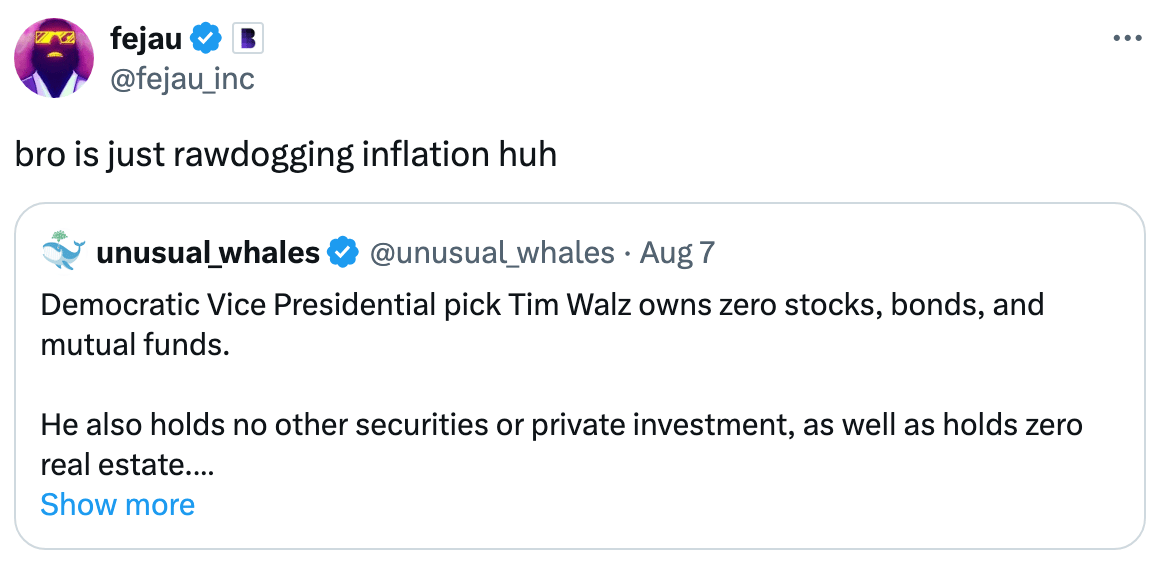This screenshot has width=1172, height=570.
Task: Click the affiliate badge beside fejau's name
Action: click(246, 39)
